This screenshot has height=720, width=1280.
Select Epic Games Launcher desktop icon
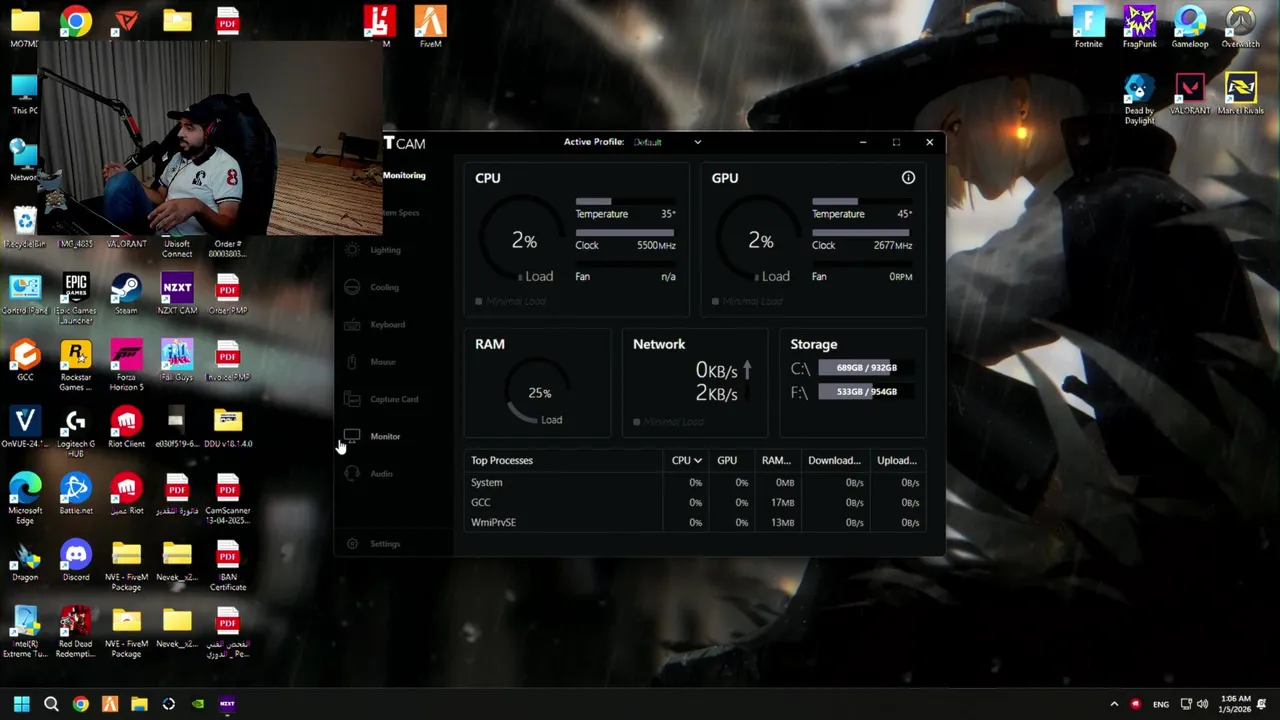pyautogui.click(x=76, y=298)
